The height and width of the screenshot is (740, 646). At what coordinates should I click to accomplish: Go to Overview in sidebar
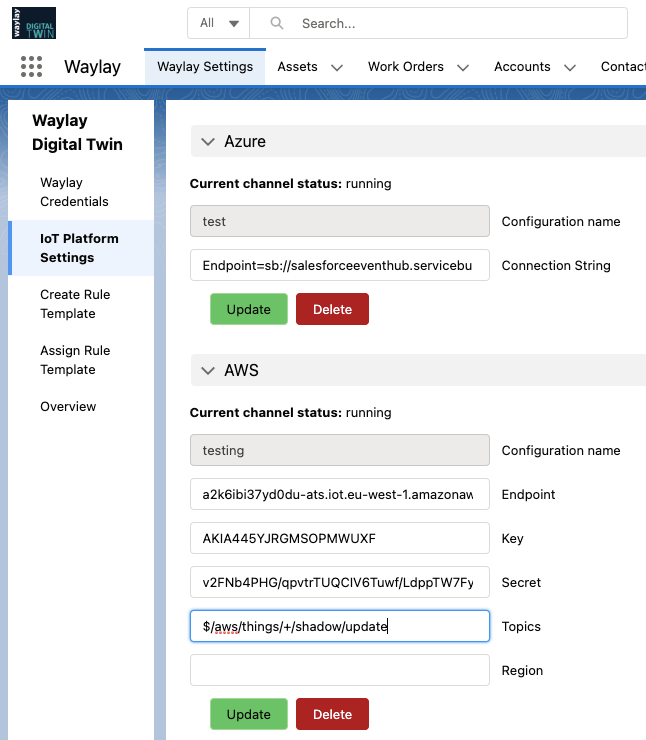tap(81, 406)
